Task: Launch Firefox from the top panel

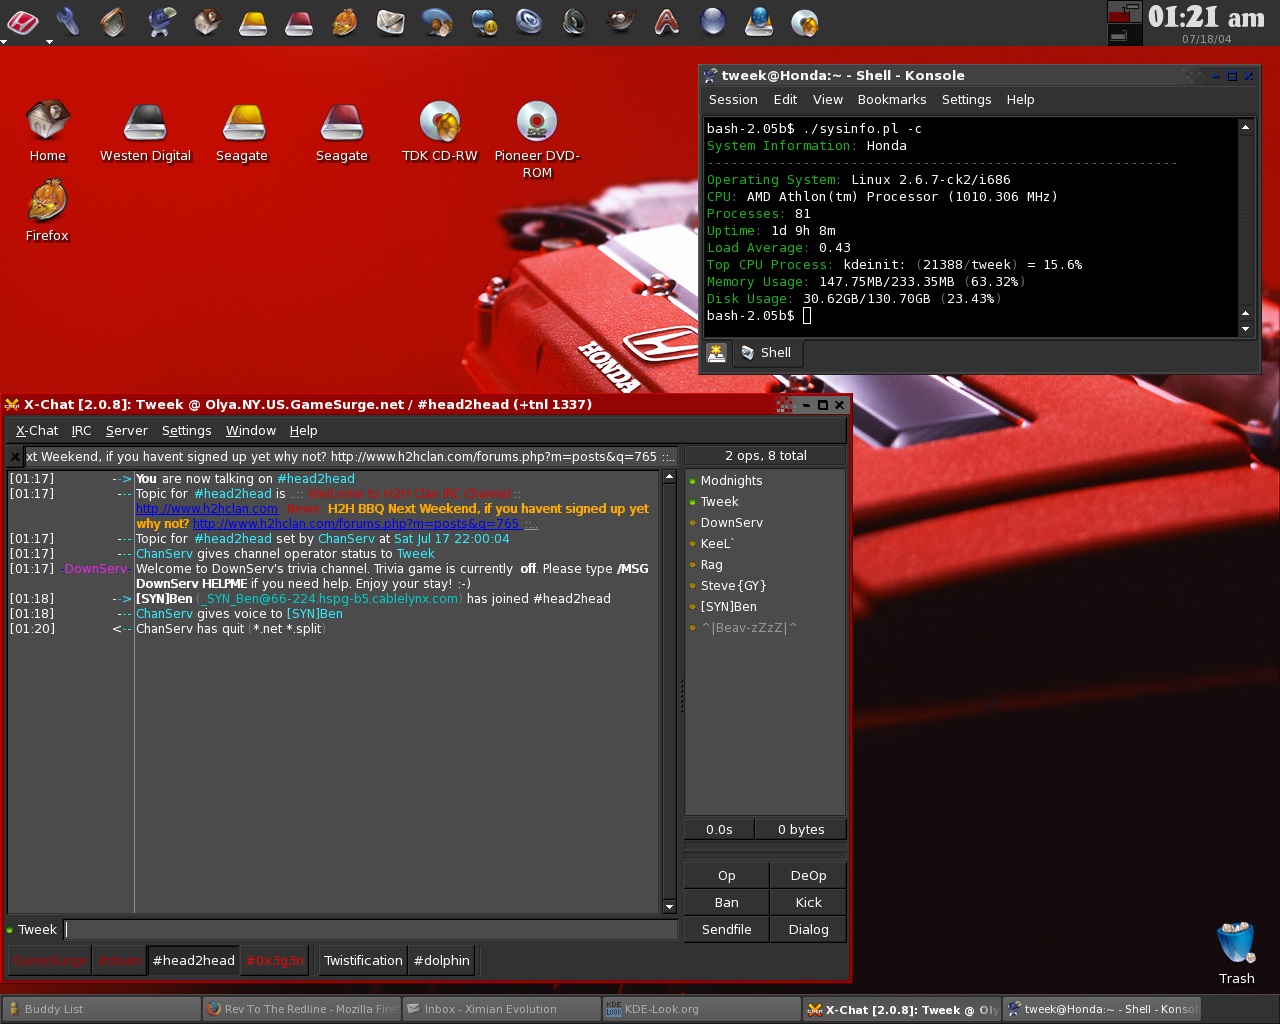Action: (345, 21)
